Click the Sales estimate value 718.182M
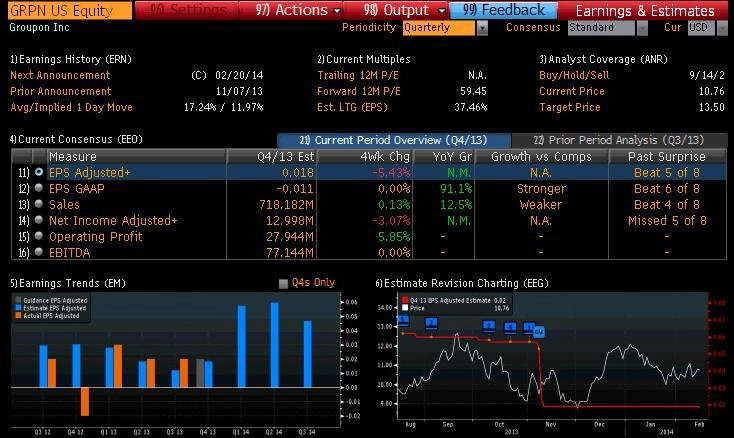 click(x=286, y=204)
